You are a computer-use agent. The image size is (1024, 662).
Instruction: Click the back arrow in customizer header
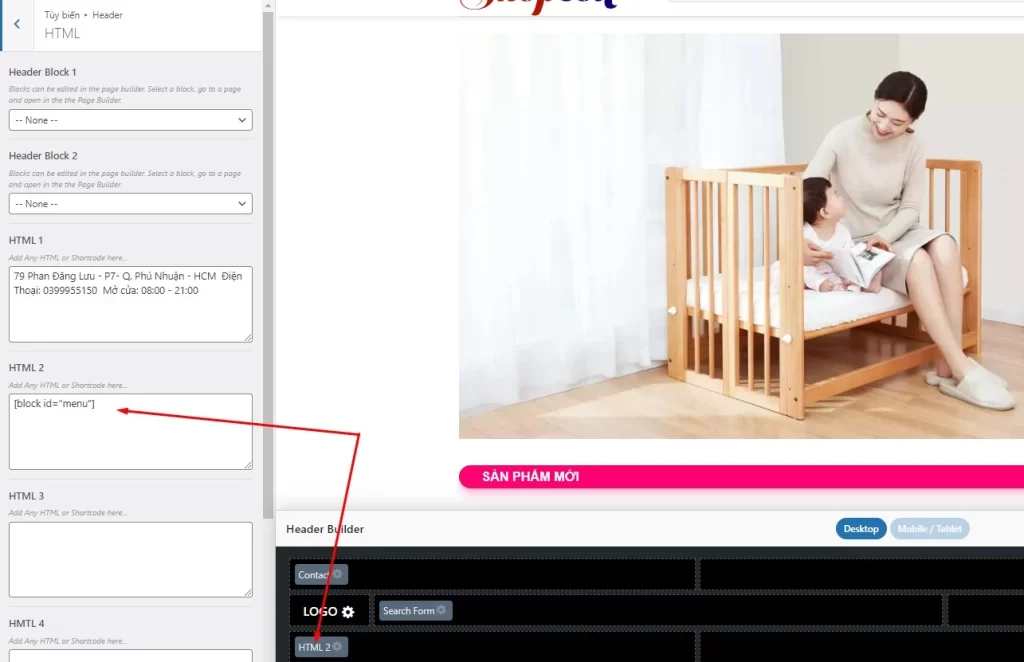(x=17, y=25)
